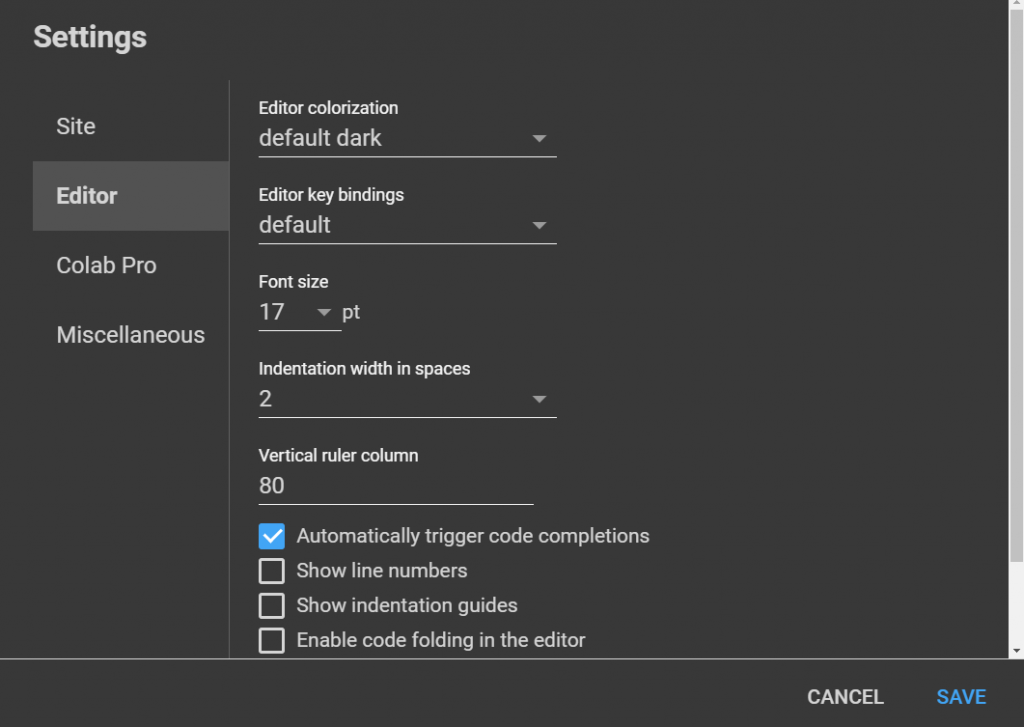Enable Show indentation guides checkbox
The height and width of the screenshot is (727, 1024).
[x=272, y=606]
